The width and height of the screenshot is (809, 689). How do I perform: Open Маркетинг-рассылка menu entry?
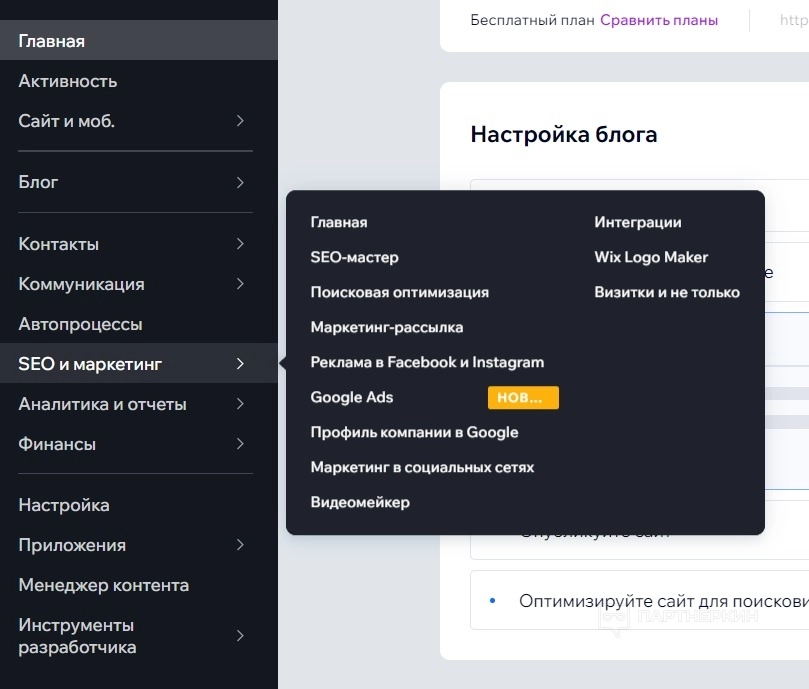386,327
